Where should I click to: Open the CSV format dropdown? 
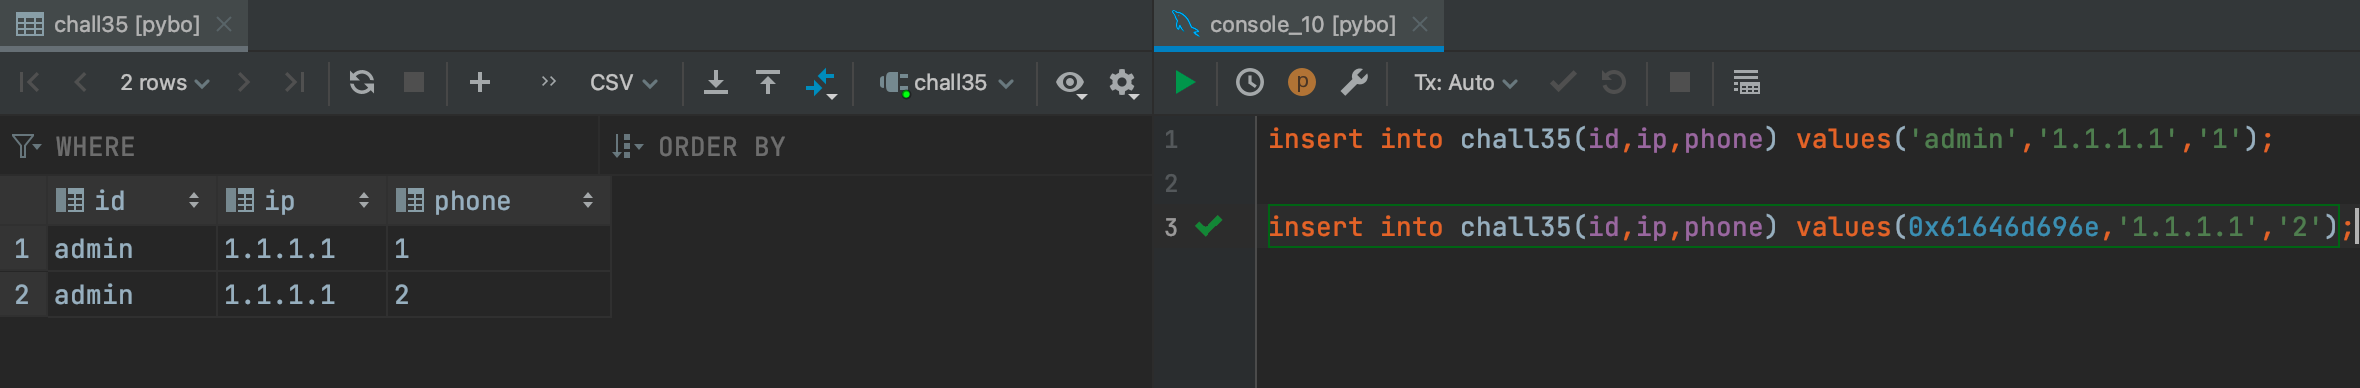tap(623, 82)
